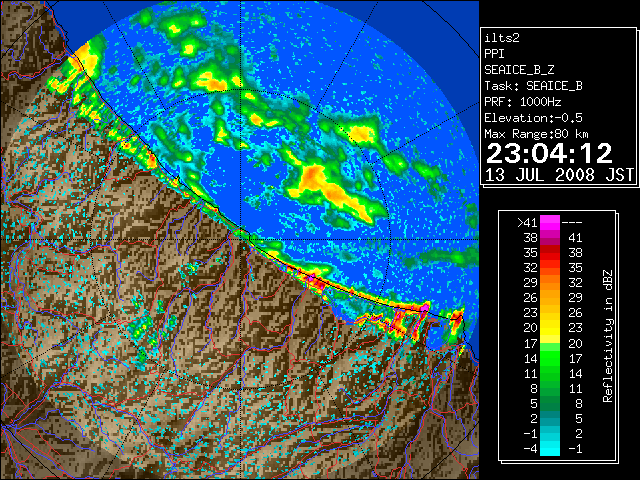
Task: Click the "Reflectivity in dBZ" vertical label
Action: click(x=608, y=336)
